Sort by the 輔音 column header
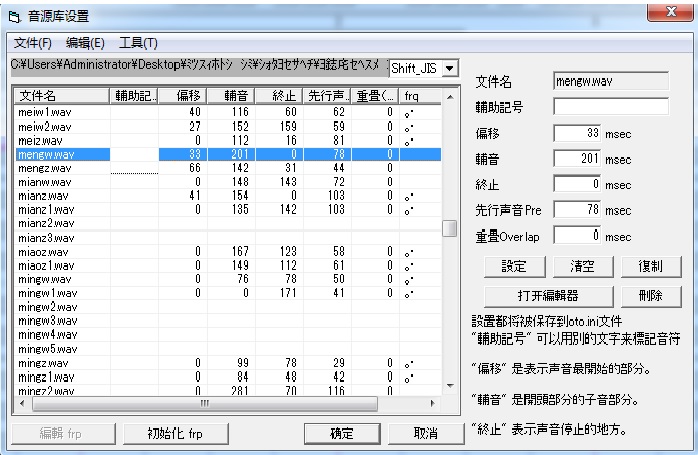Screen dimensions: 698x455 (231, 96)
